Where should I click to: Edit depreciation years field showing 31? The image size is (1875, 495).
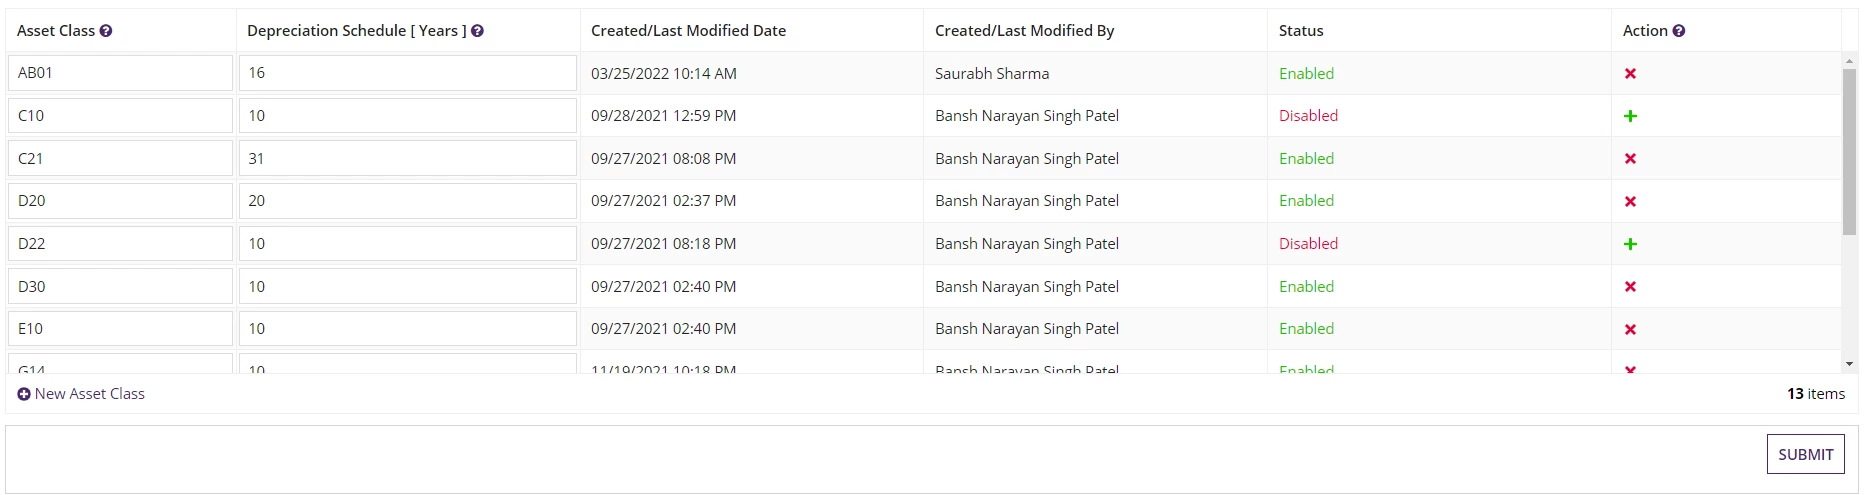408,158
